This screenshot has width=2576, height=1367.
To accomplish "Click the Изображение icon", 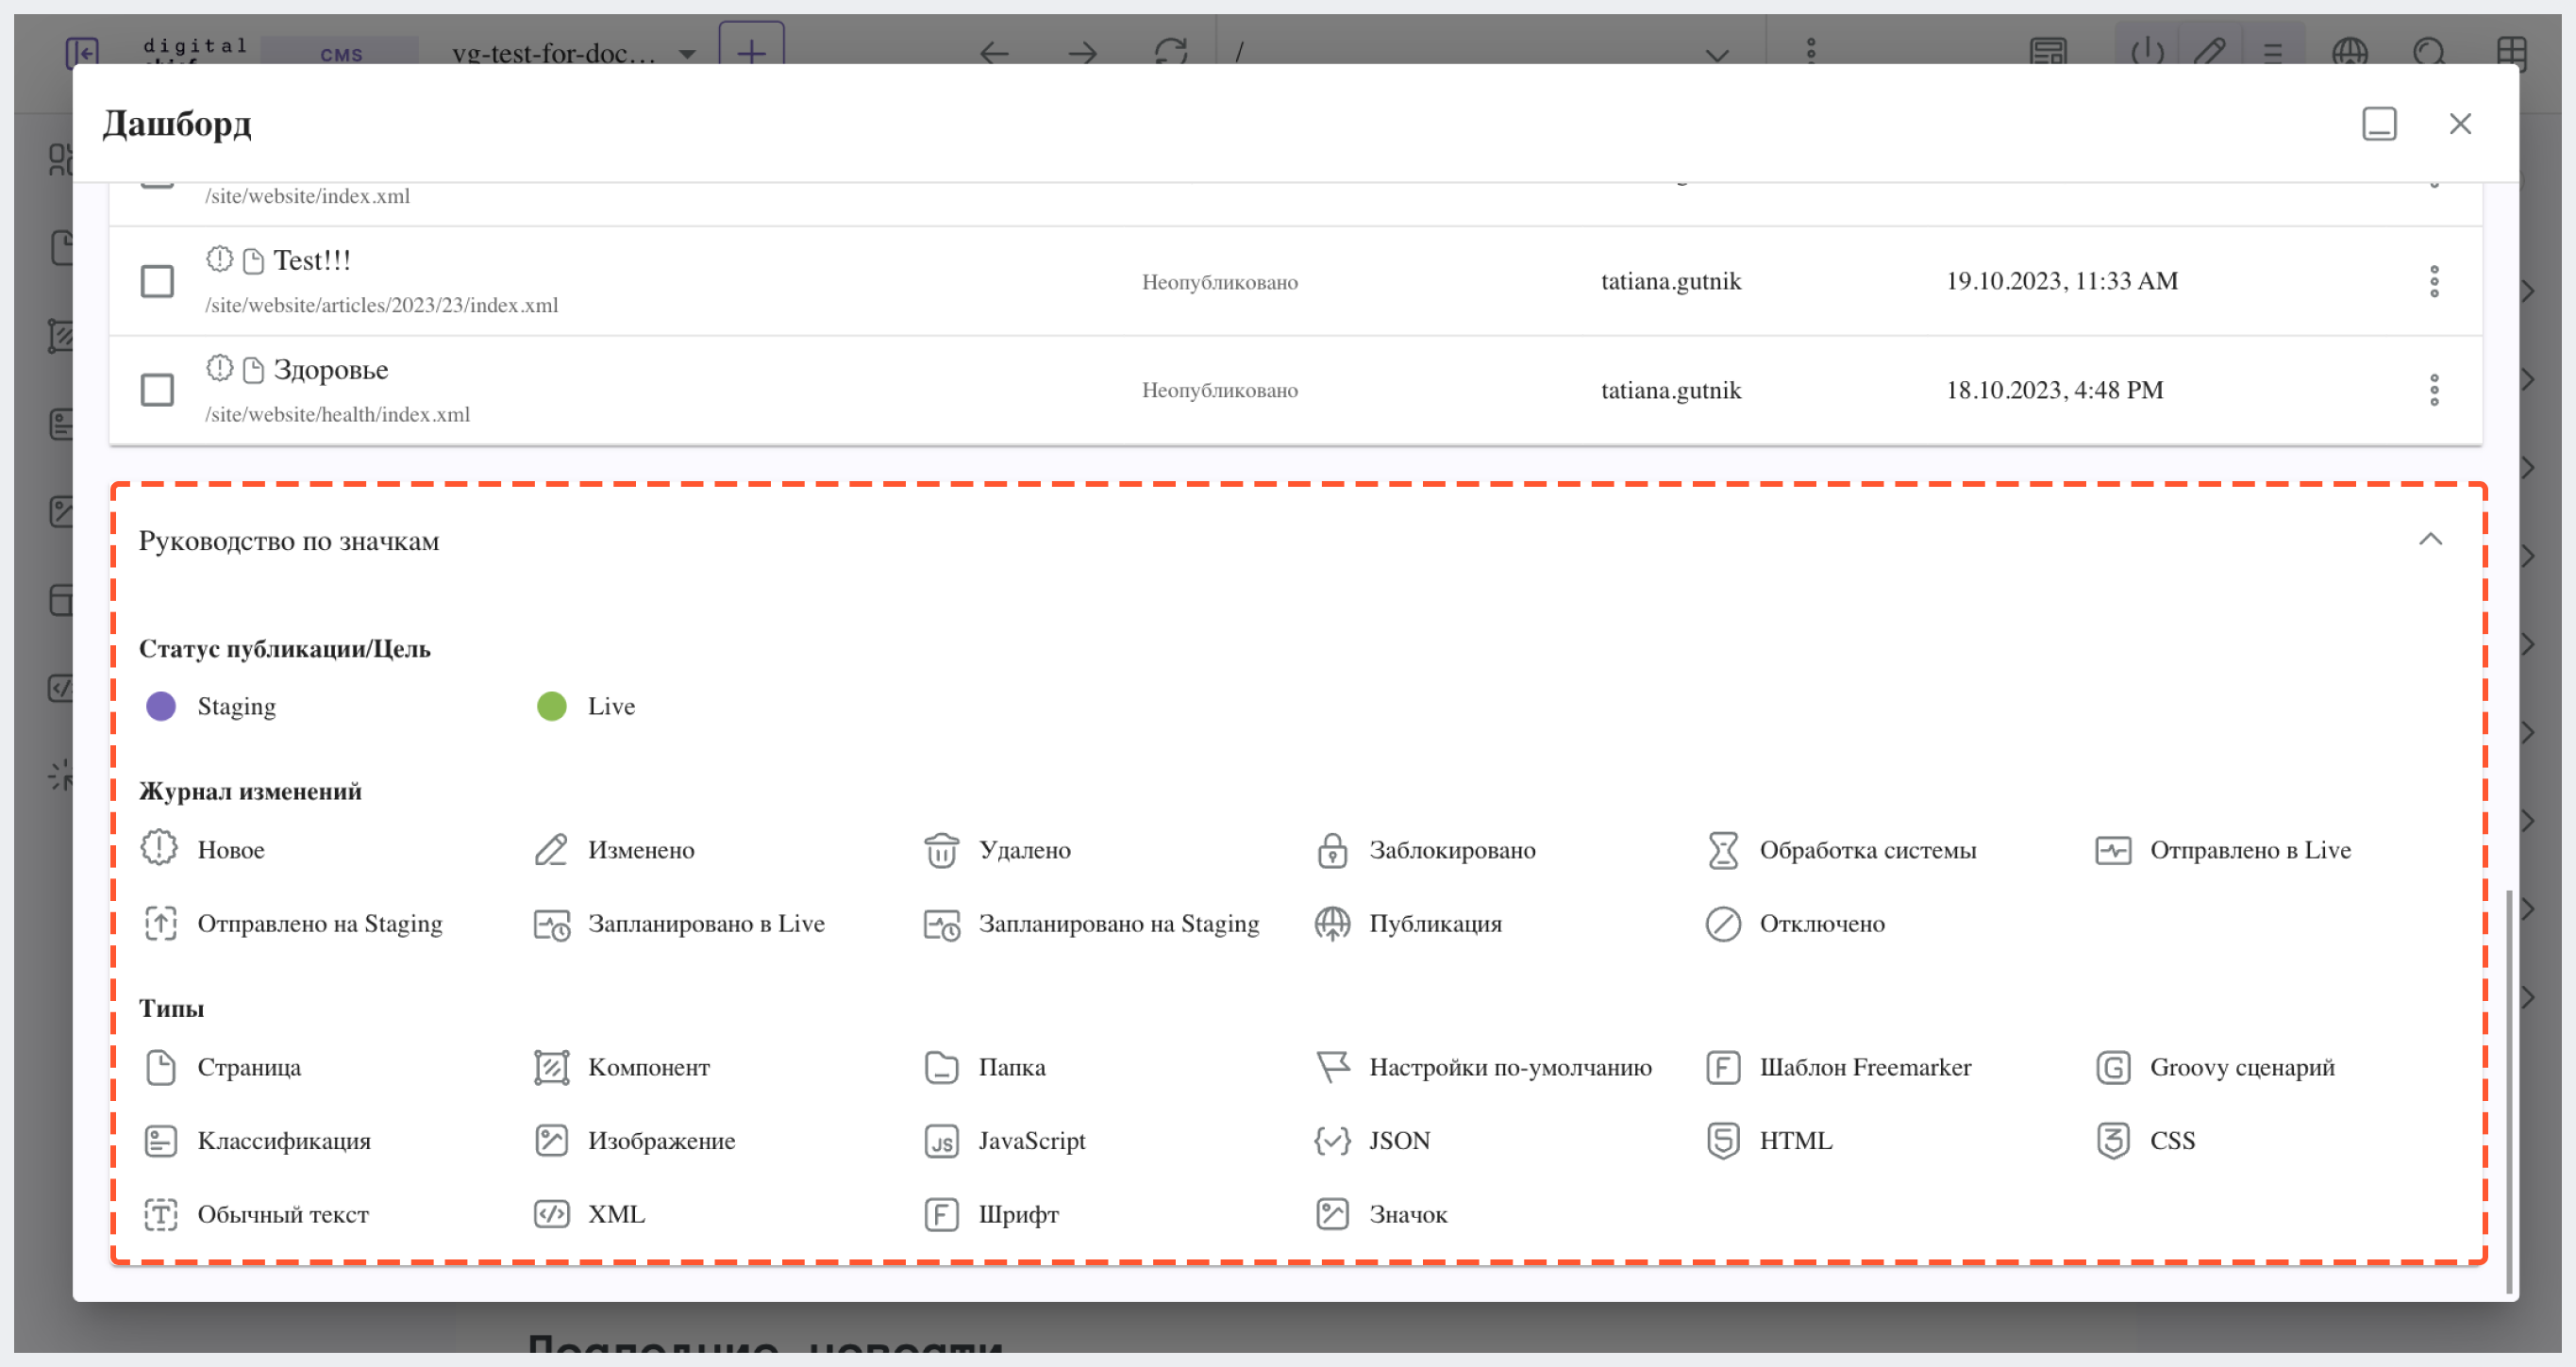I will [x=551, y=1140].
